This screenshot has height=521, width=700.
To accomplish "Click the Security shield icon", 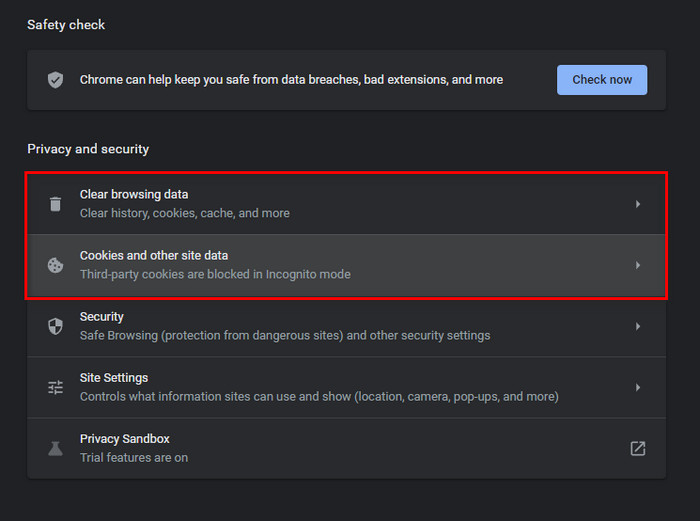I will [x=55, y=326].
